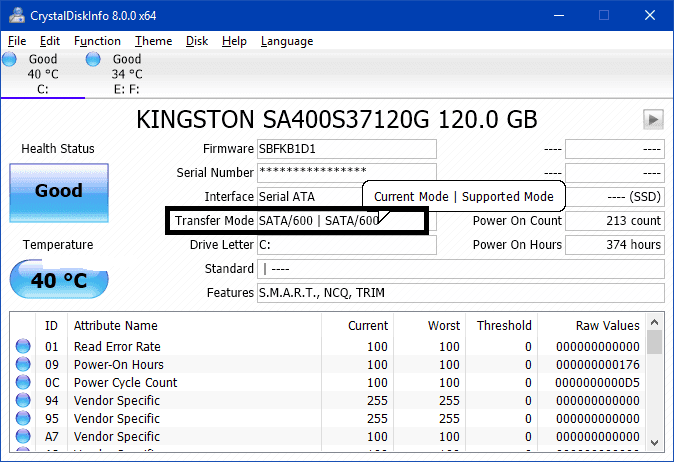674x462 pixels.
Task: Select the Power Cycle Count attribute name
Action: [125, 382]
